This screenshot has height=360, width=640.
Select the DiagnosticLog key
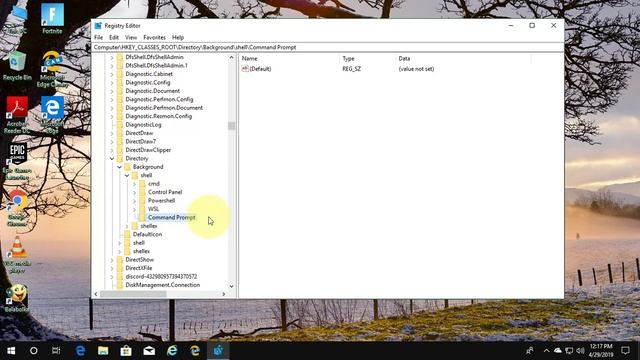[143, 125]
